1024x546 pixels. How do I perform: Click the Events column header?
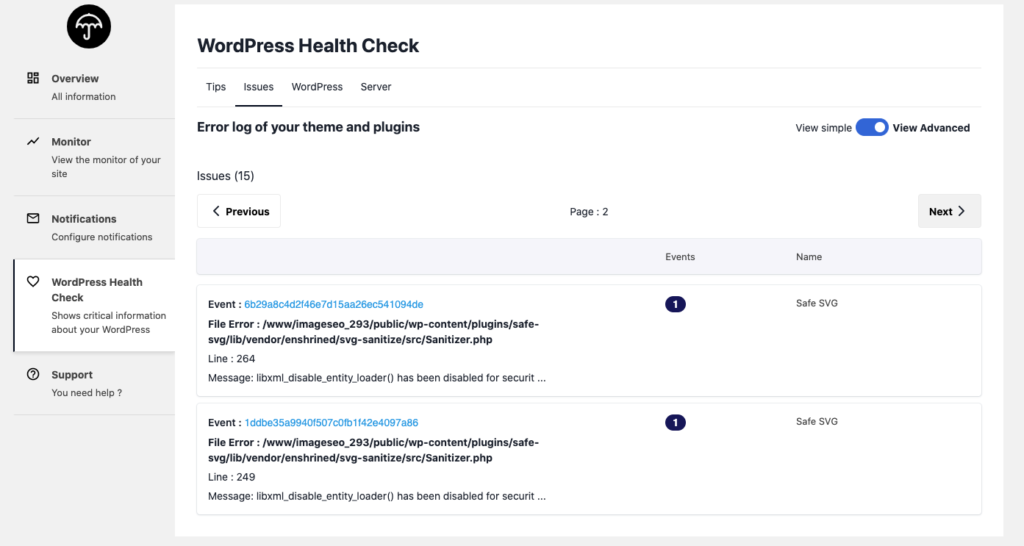(680, 257)
